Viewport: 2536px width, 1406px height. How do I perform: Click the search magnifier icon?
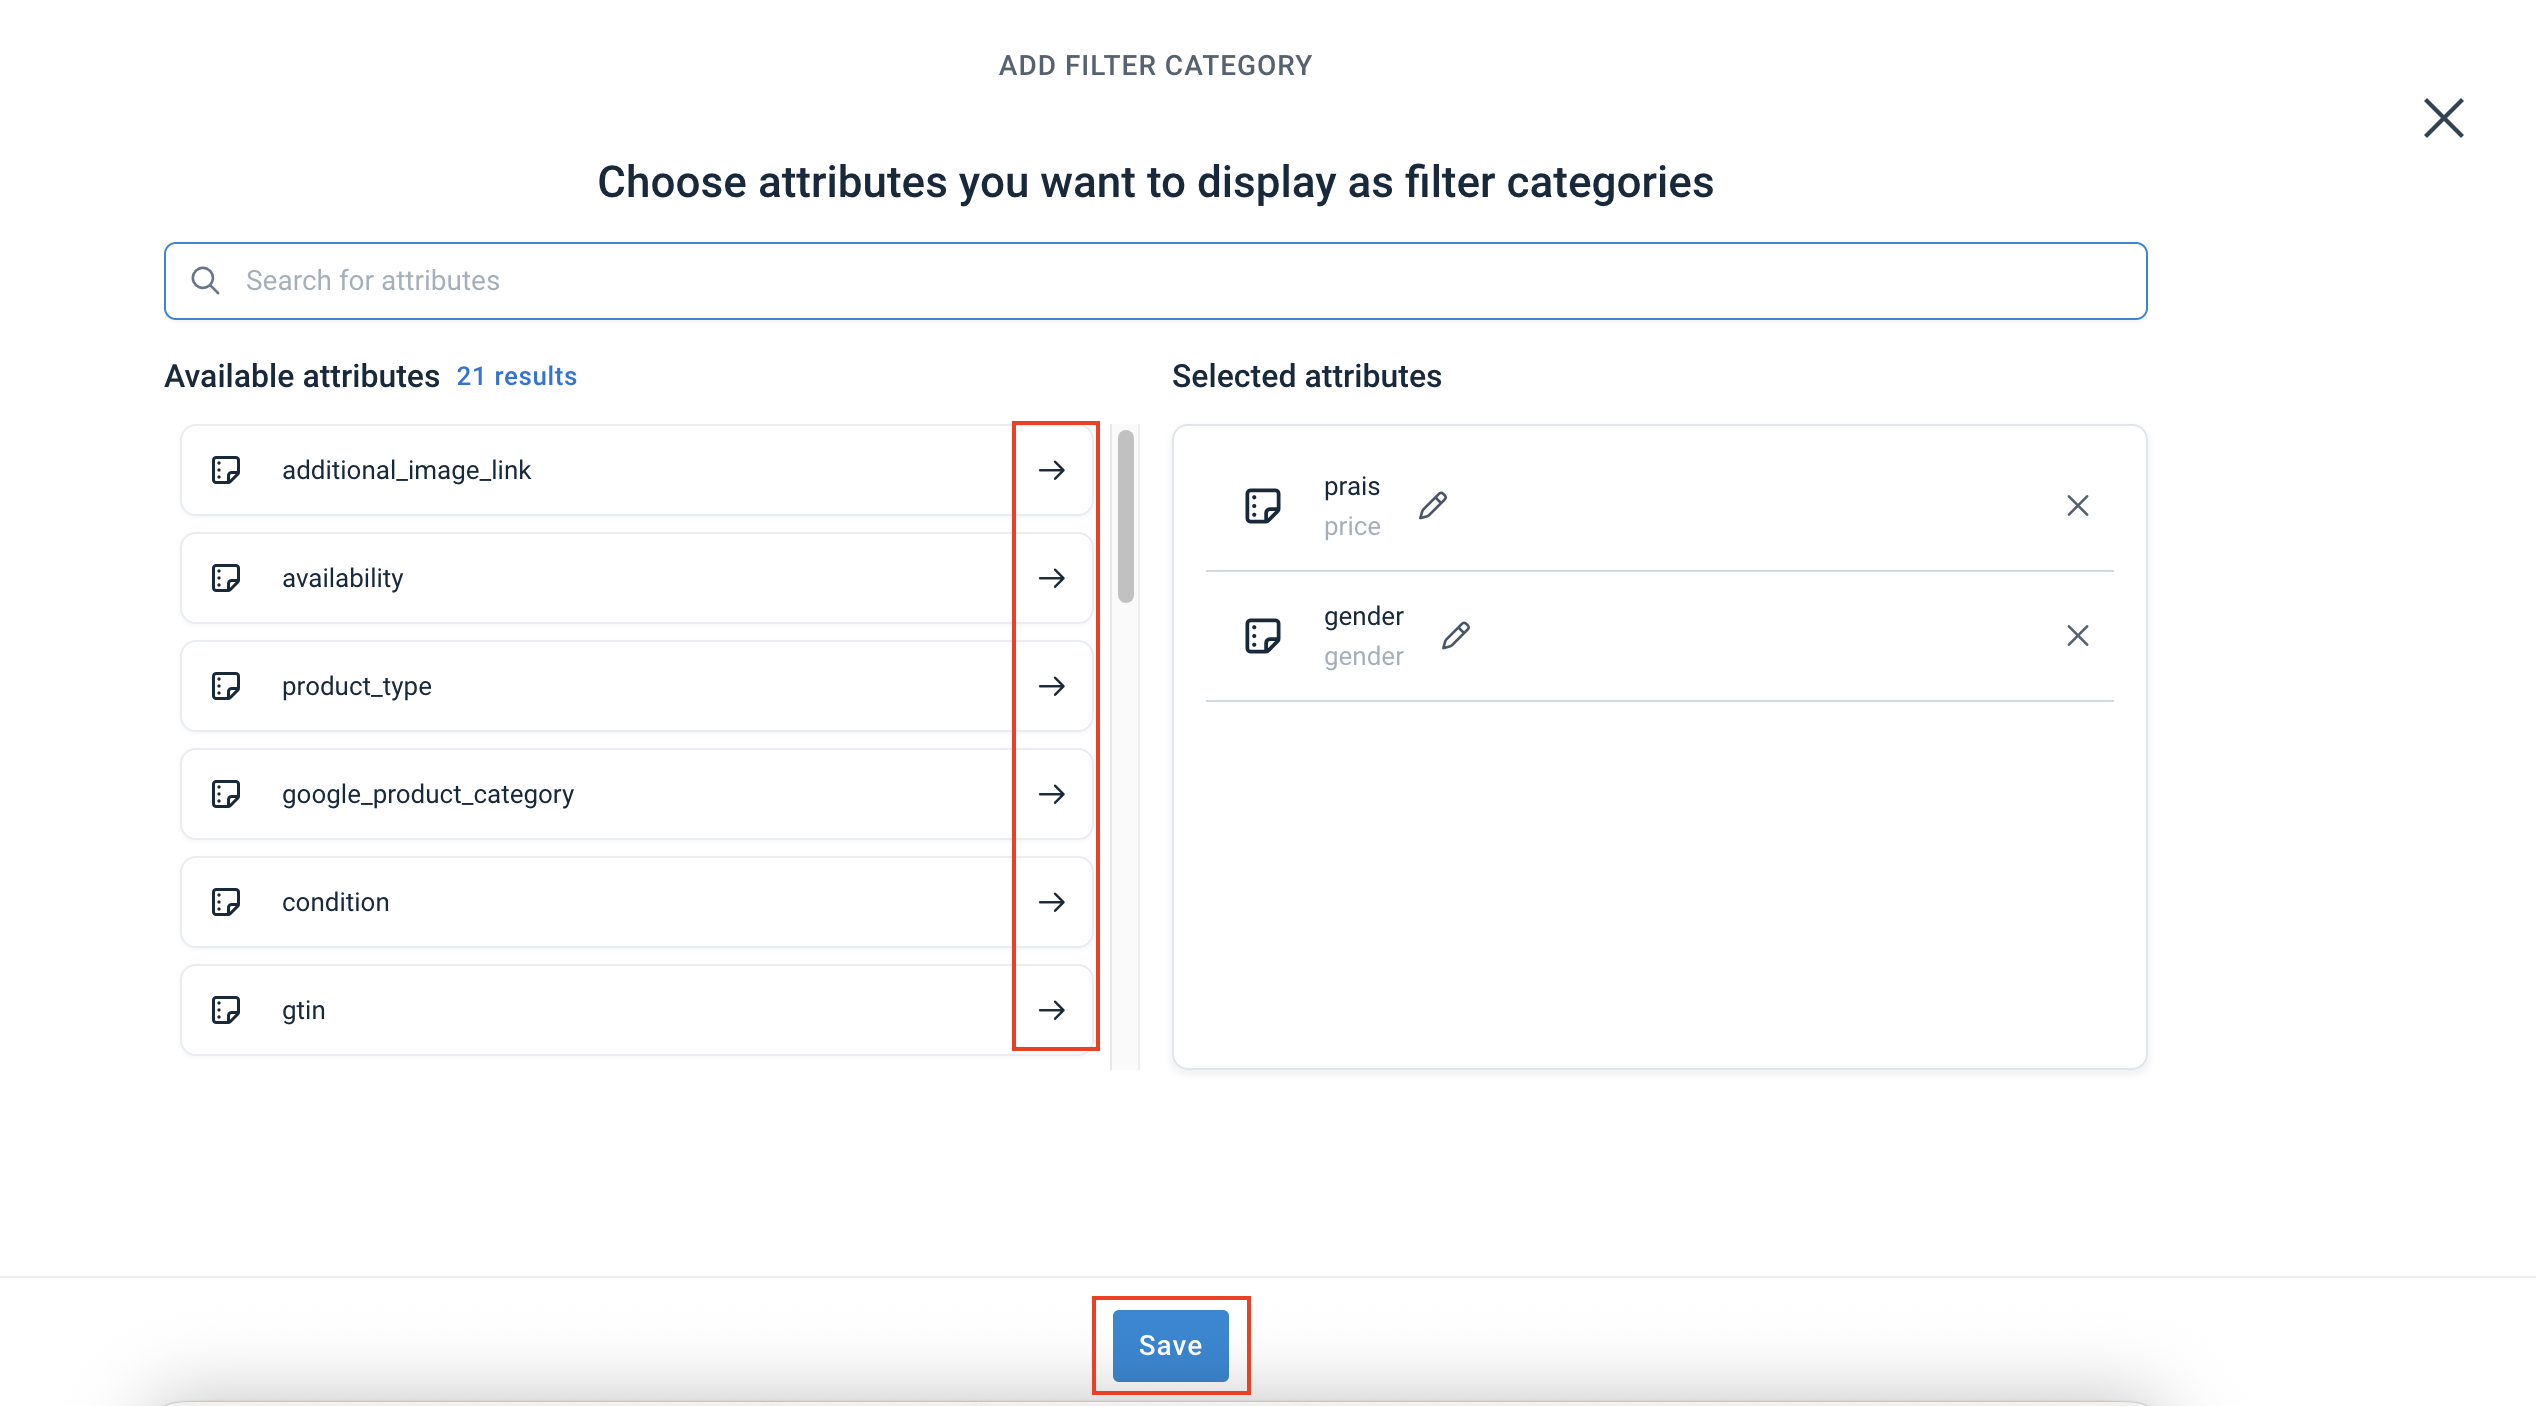pyautogui.click(x=205, y=281)
